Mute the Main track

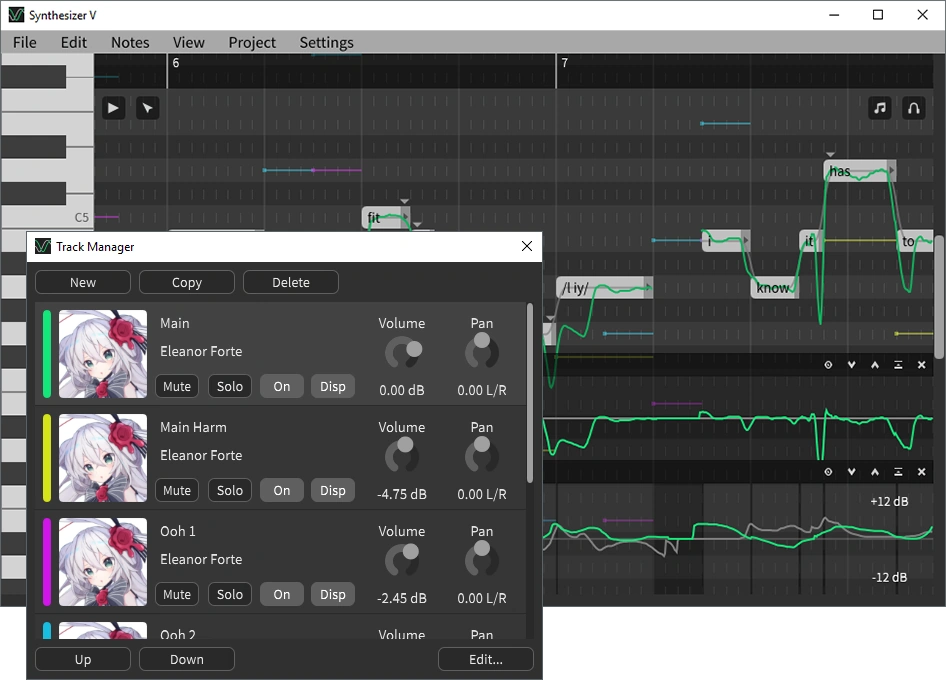click(177, 386)
